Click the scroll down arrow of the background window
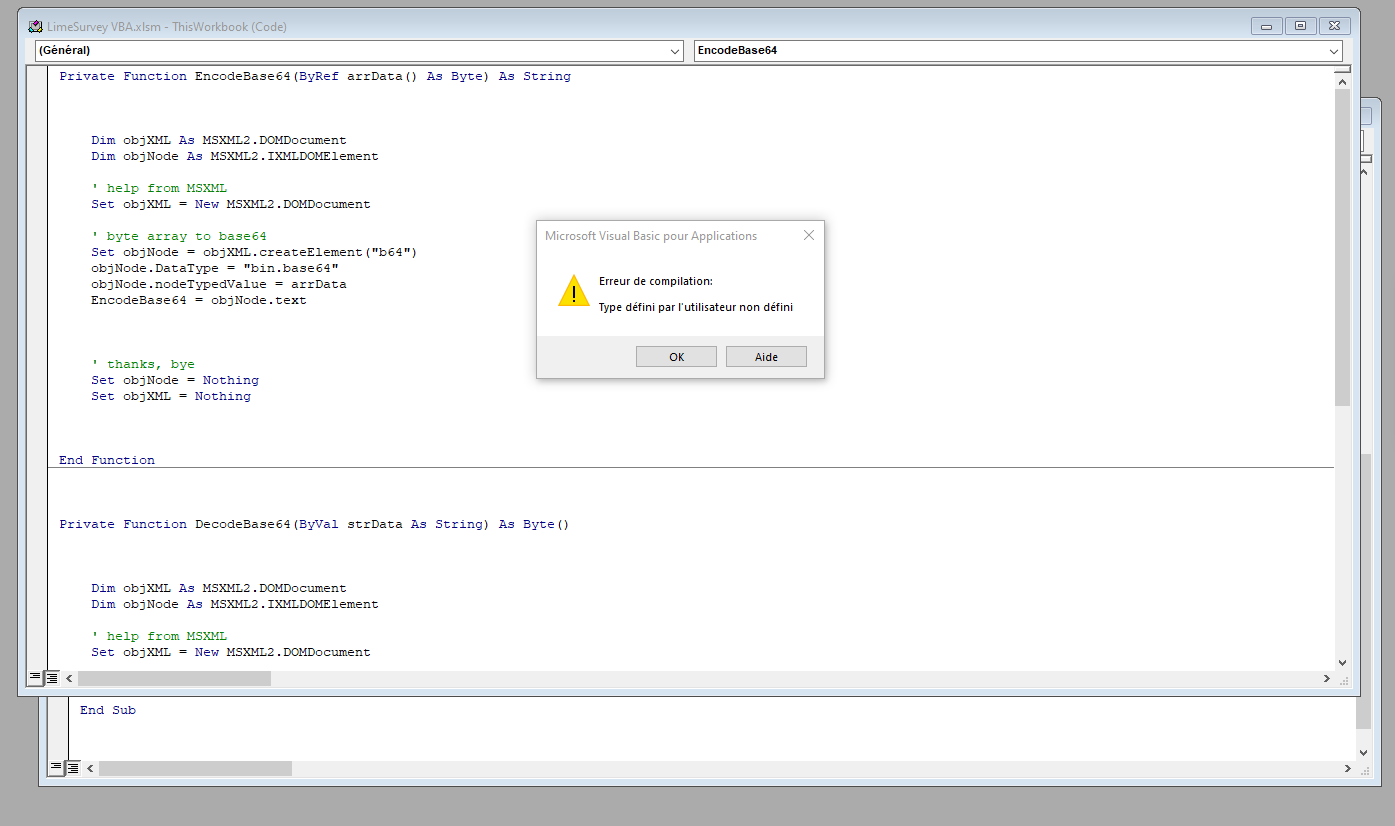Viewport: 1395px width, 826px height. pyautogui.click(x=1363, y=752)
